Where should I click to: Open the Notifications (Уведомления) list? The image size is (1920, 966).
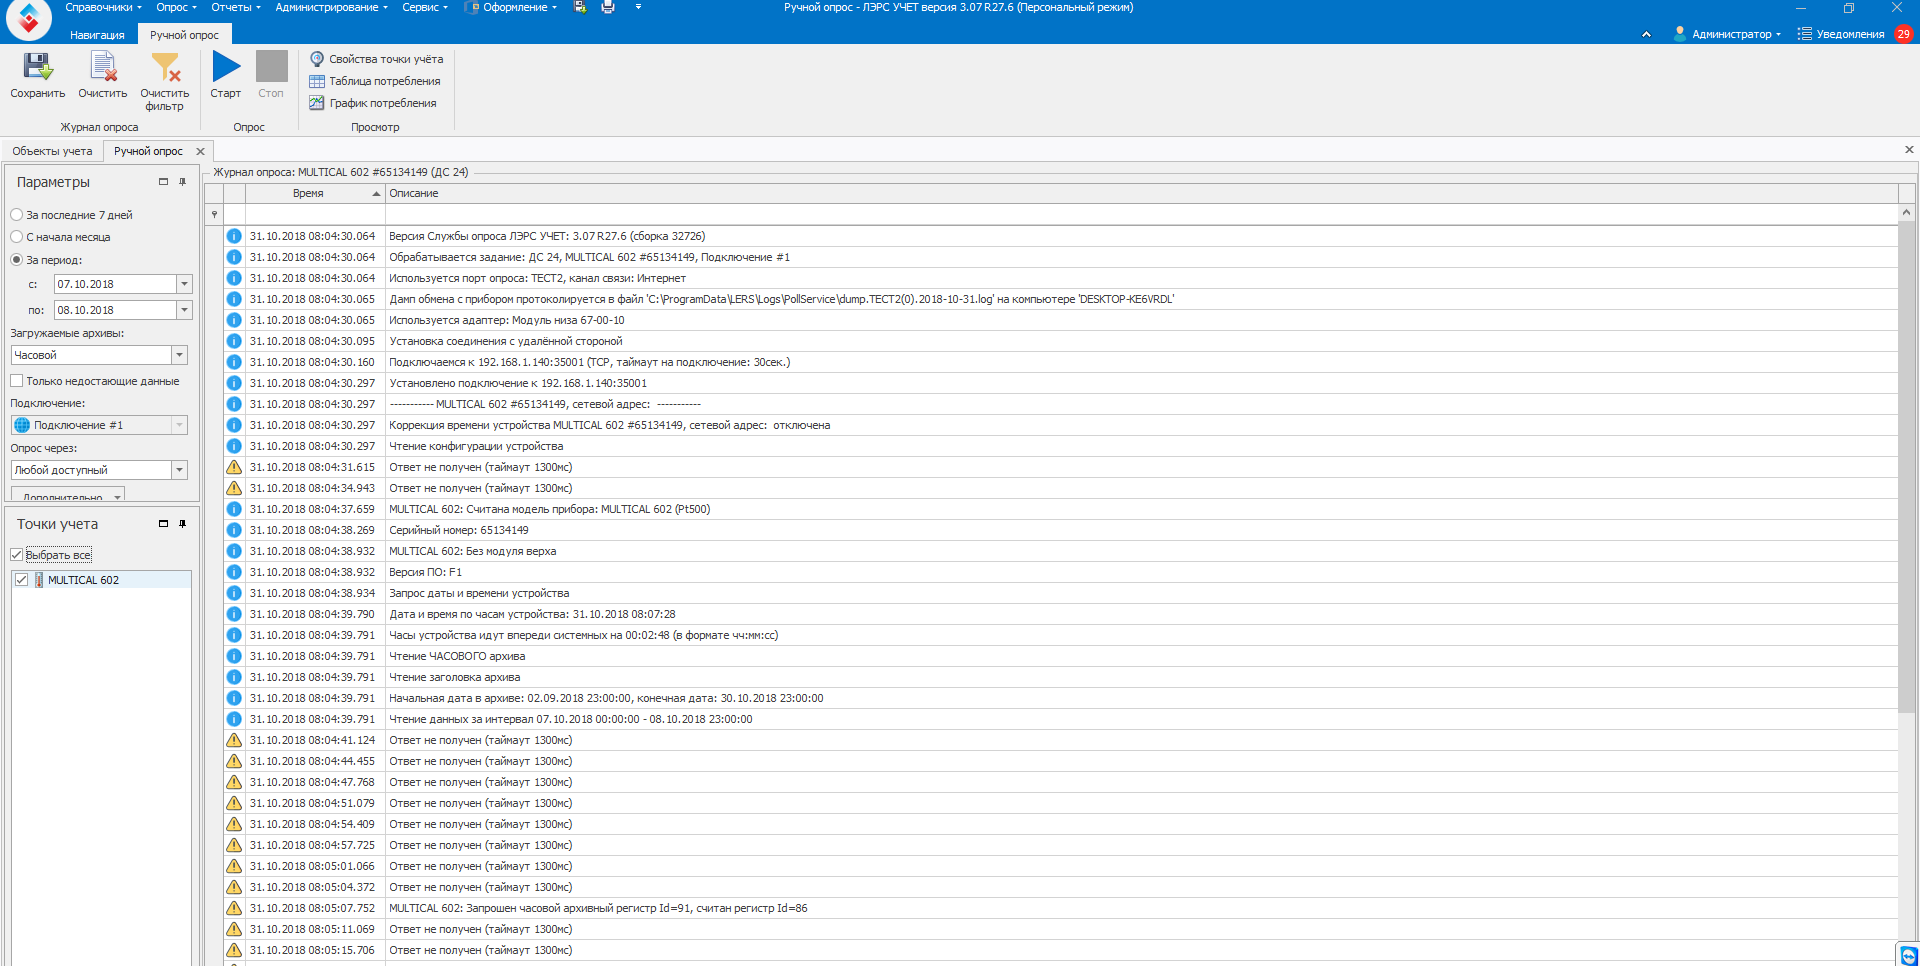click(1841, 34)
